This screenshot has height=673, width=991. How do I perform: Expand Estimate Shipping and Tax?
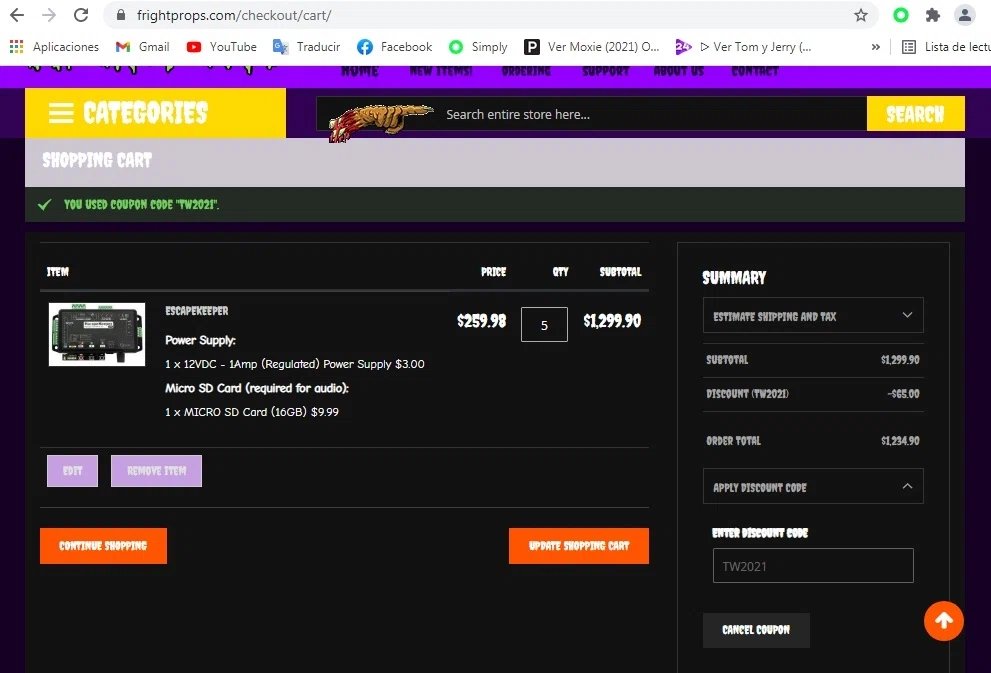(813, 315)
